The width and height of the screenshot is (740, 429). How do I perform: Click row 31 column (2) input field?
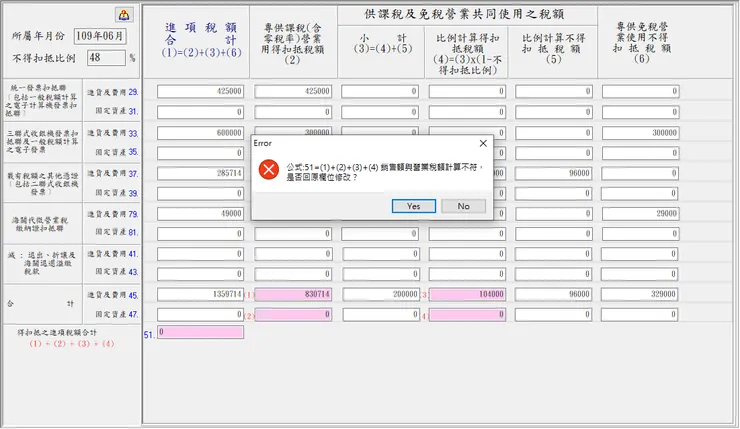pos(293,112)
